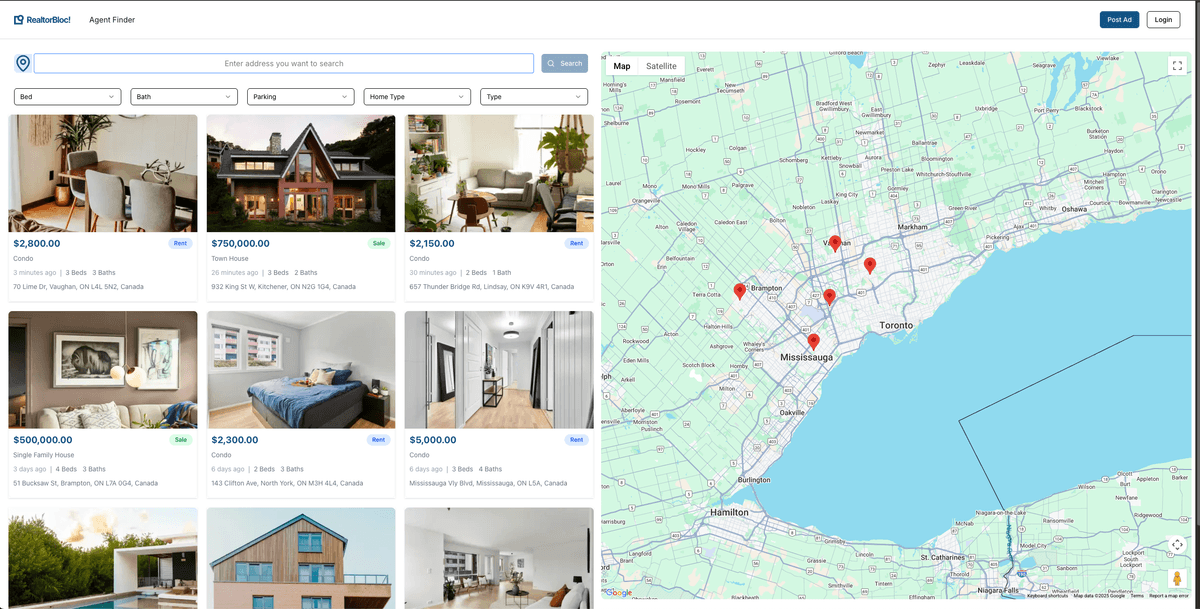
Task: Click the location pin icon beside search box
Action: (23, 63)
